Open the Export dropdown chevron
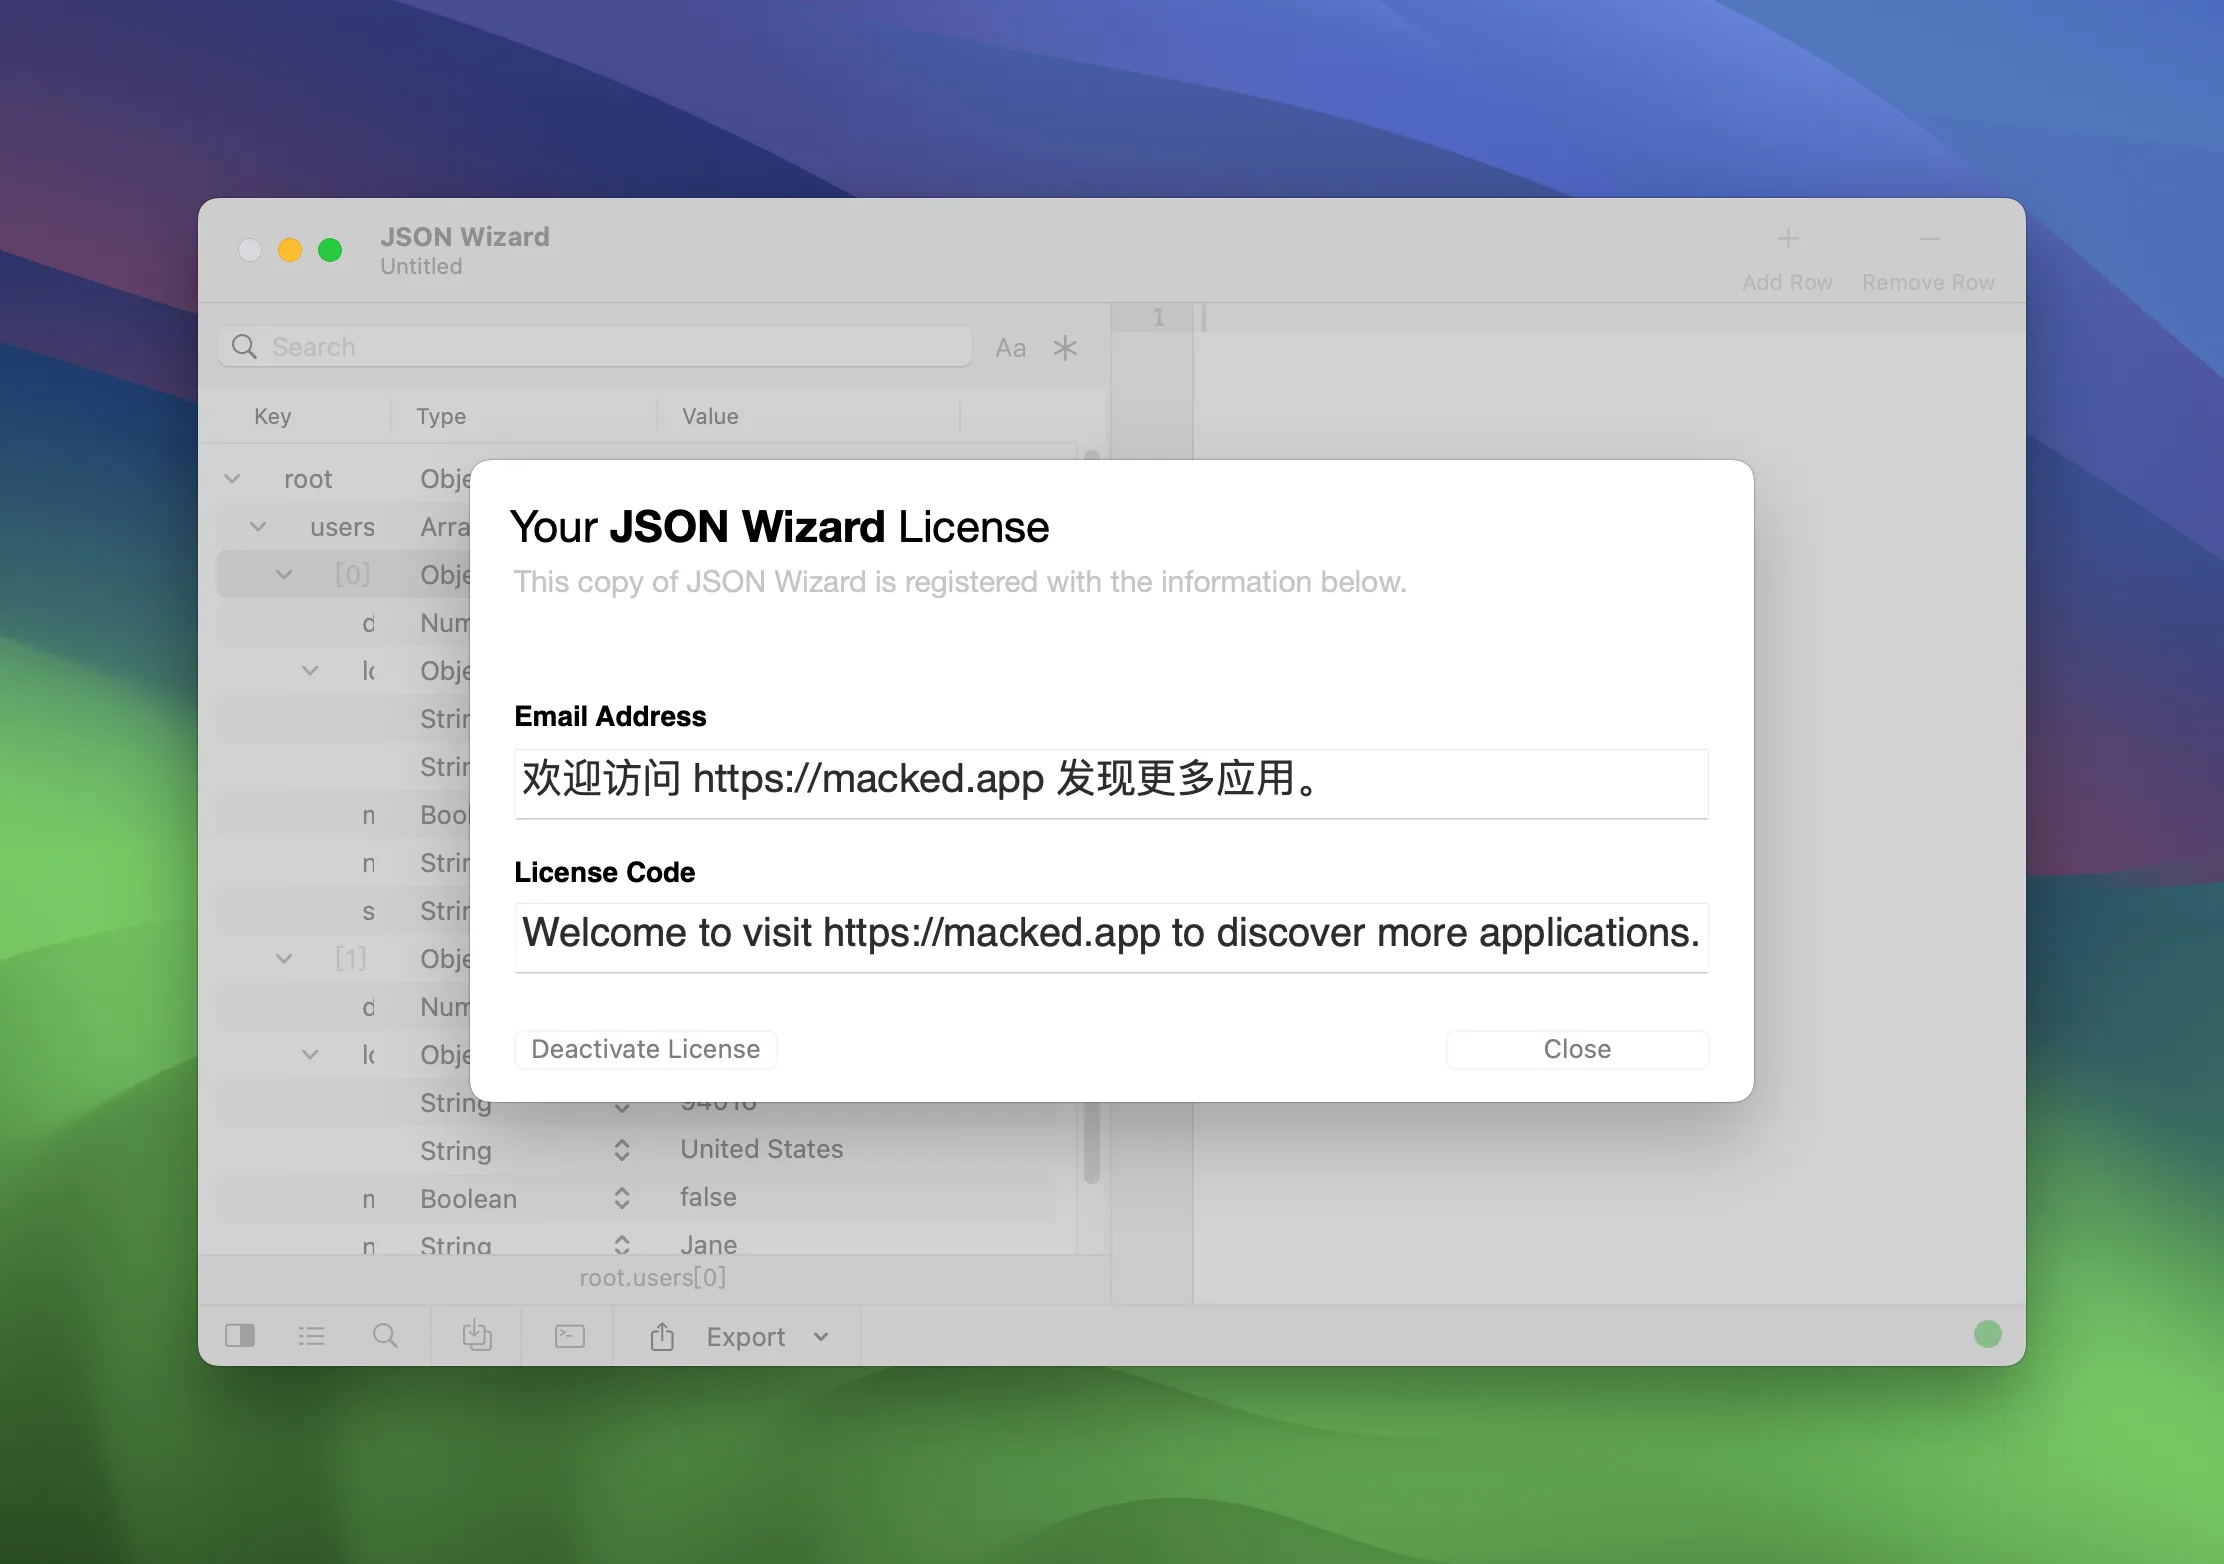The image size is (2224, 1564). (x=821, y=1337)
